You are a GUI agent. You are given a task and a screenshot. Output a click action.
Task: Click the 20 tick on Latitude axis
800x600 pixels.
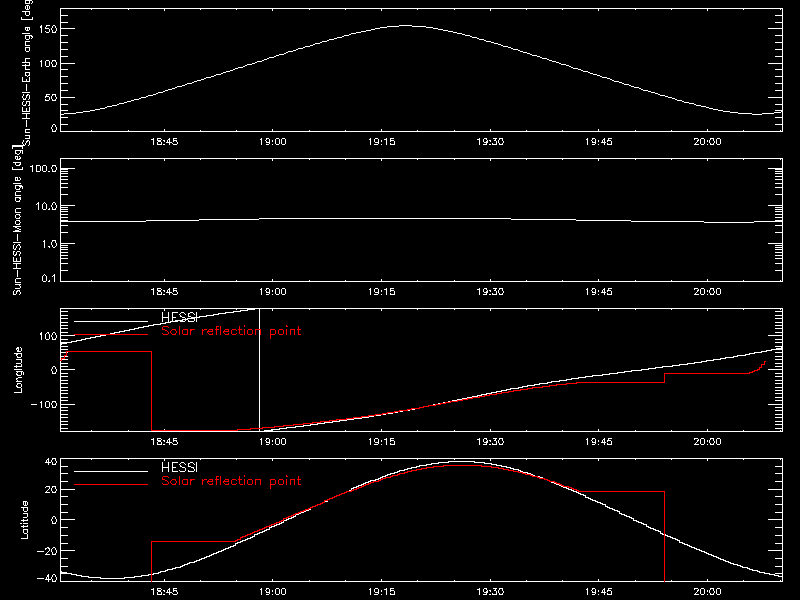(x=51, y=490)
